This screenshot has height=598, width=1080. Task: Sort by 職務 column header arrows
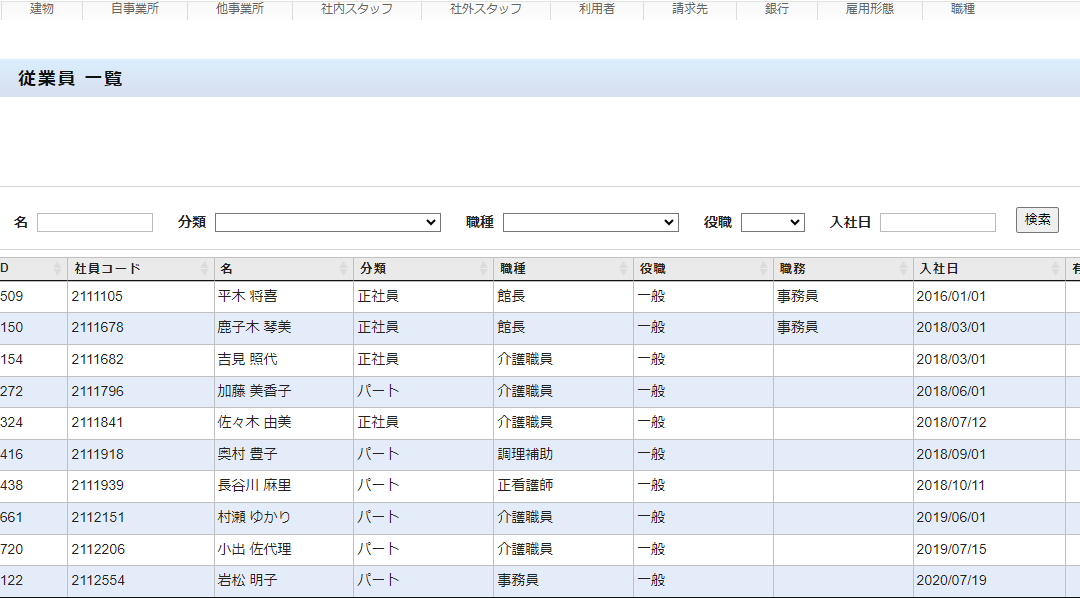coord(903,269)
